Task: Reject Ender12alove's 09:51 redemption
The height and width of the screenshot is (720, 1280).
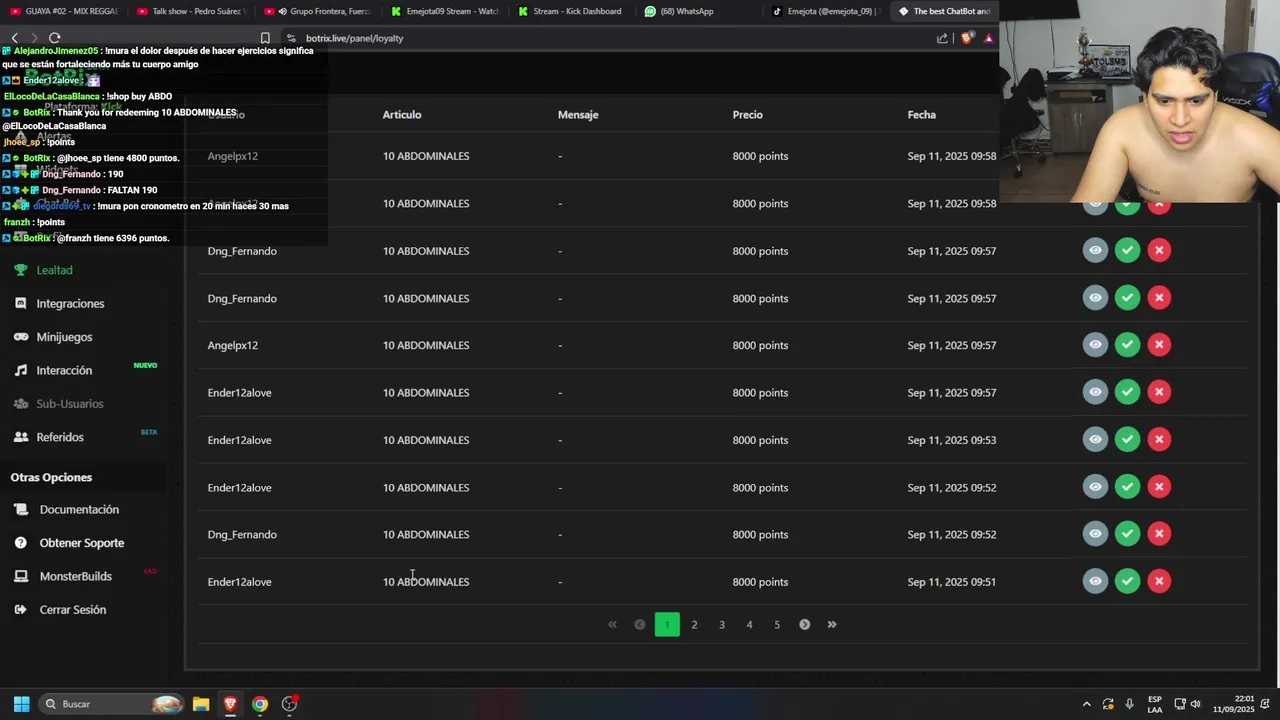Action: point(1159,581)
